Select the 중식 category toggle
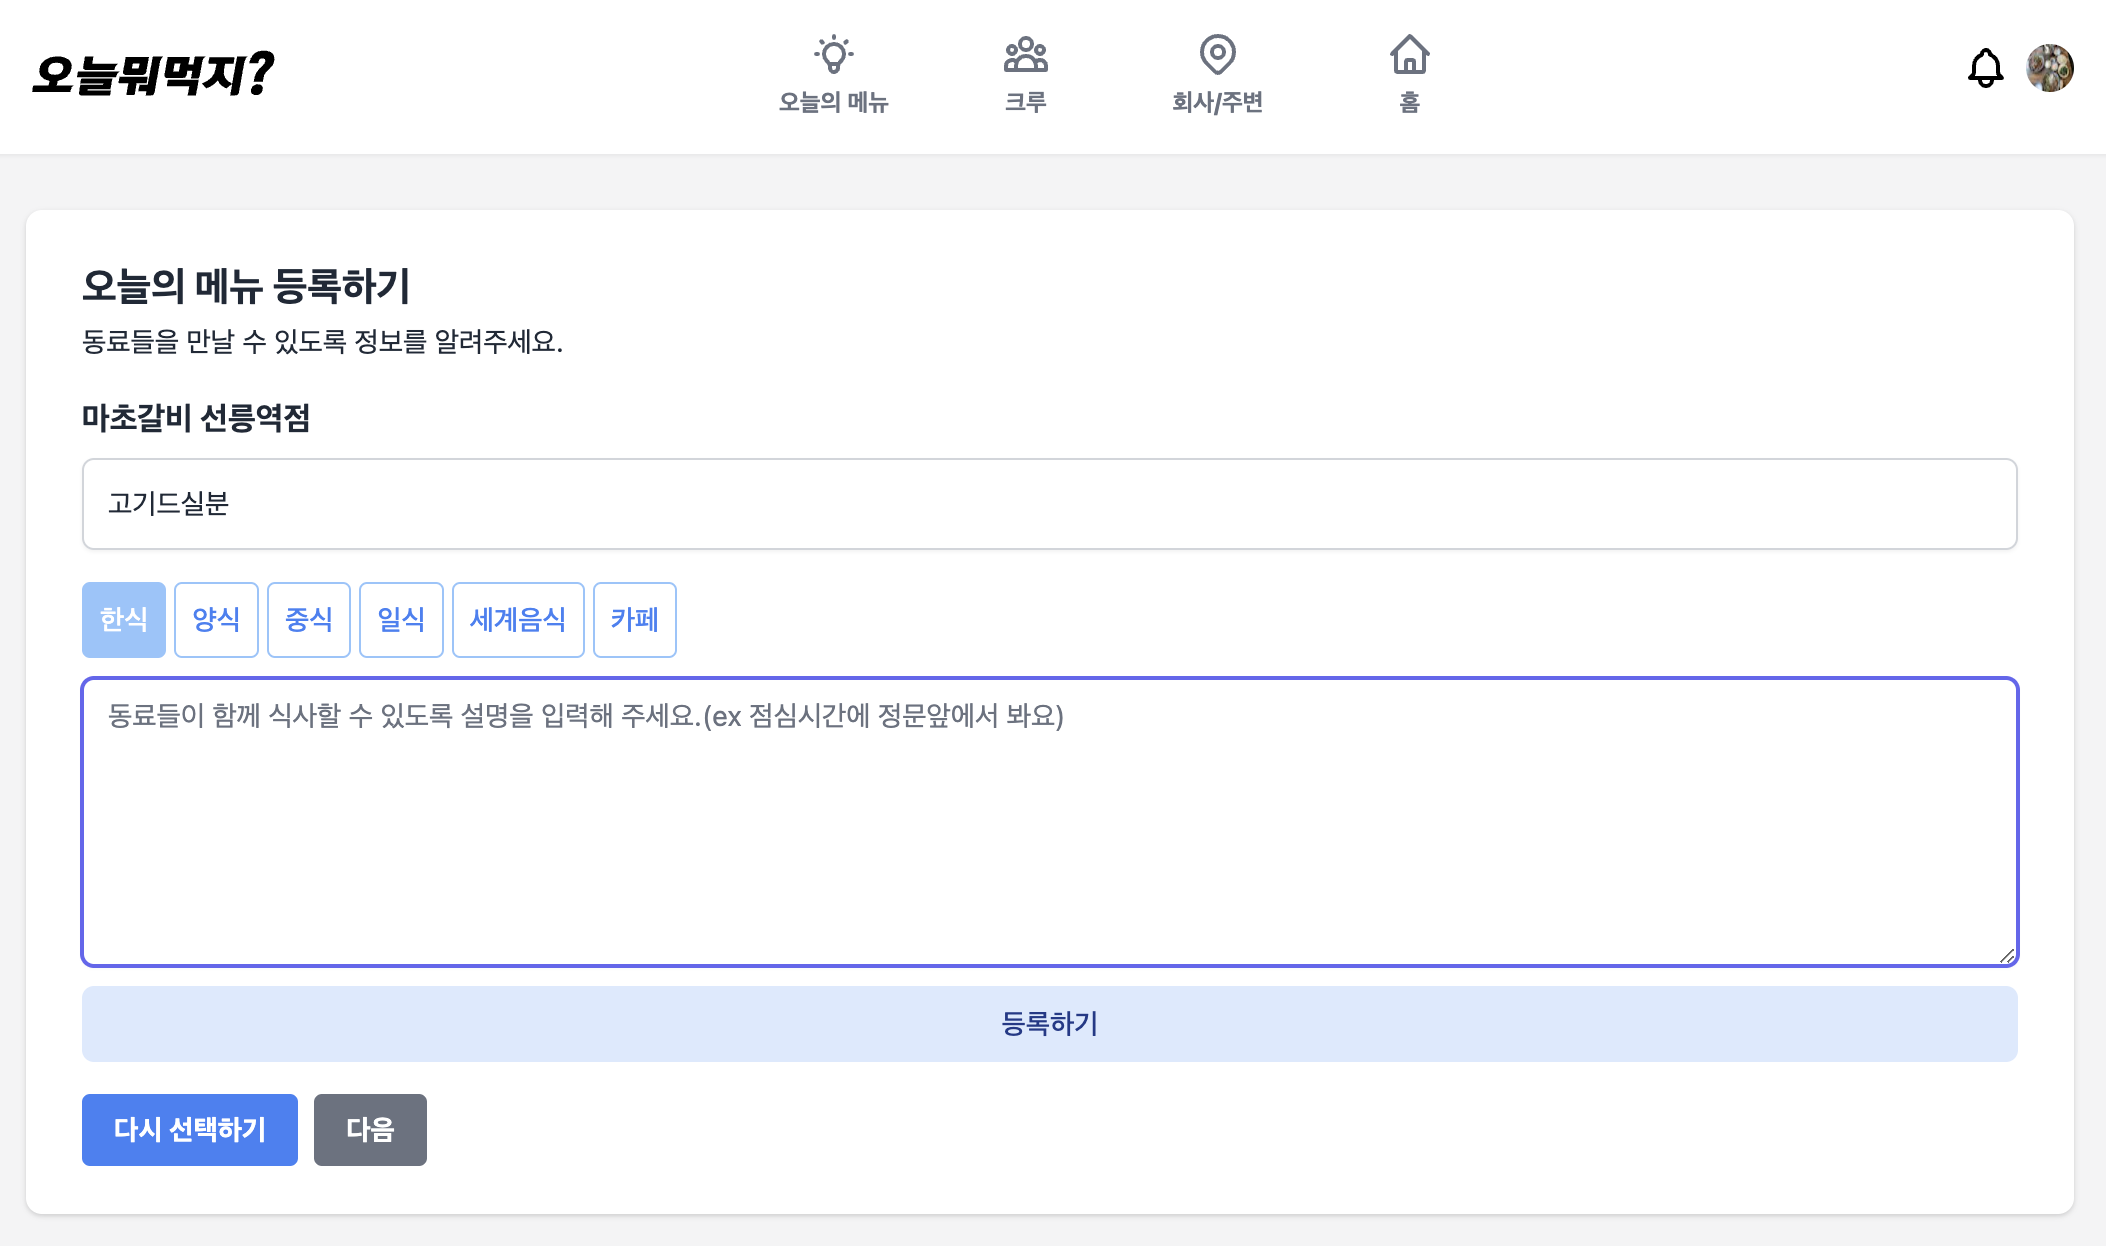This screenshot has width=2106, height=1246. coord(309,620)
